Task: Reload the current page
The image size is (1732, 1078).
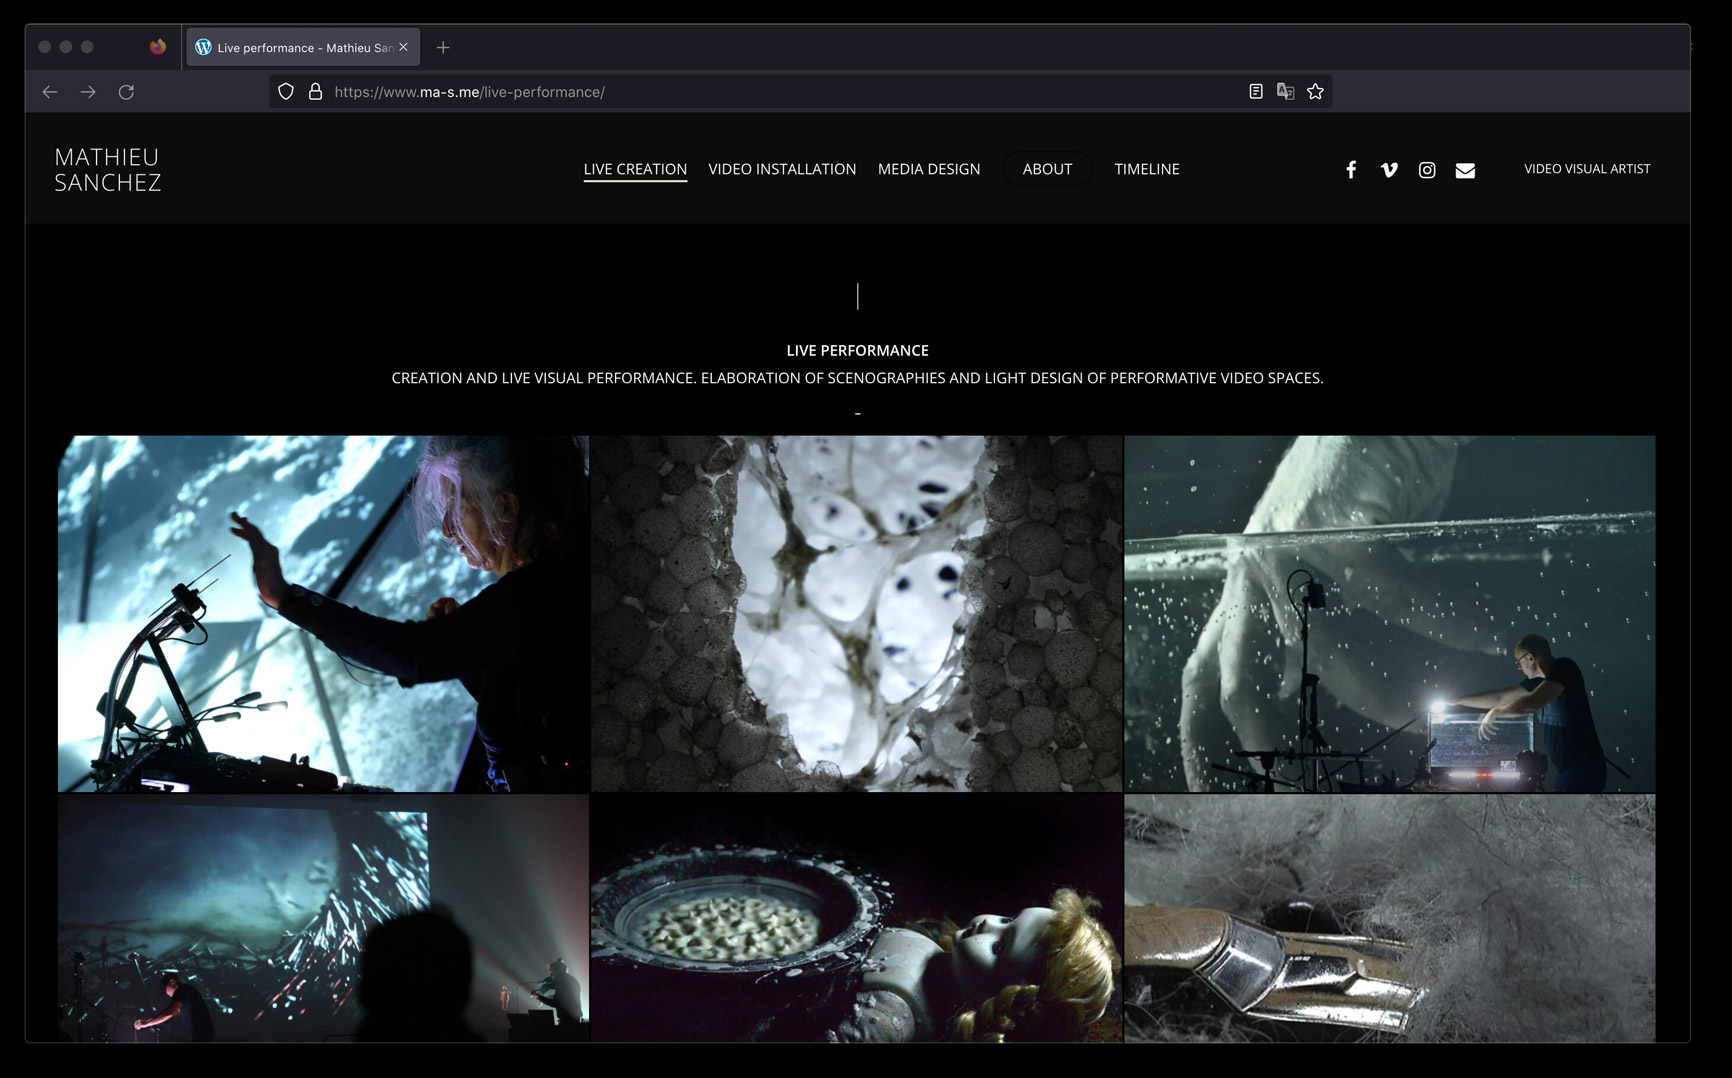Action: 126,92
